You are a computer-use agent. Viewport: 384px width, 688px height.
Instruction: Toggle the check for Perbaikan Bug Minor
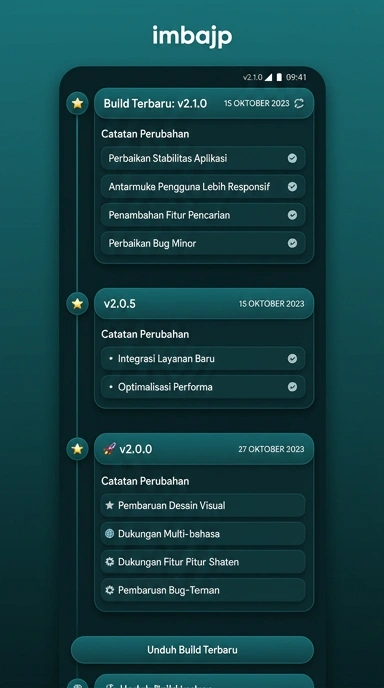click(x=292, y=243)
